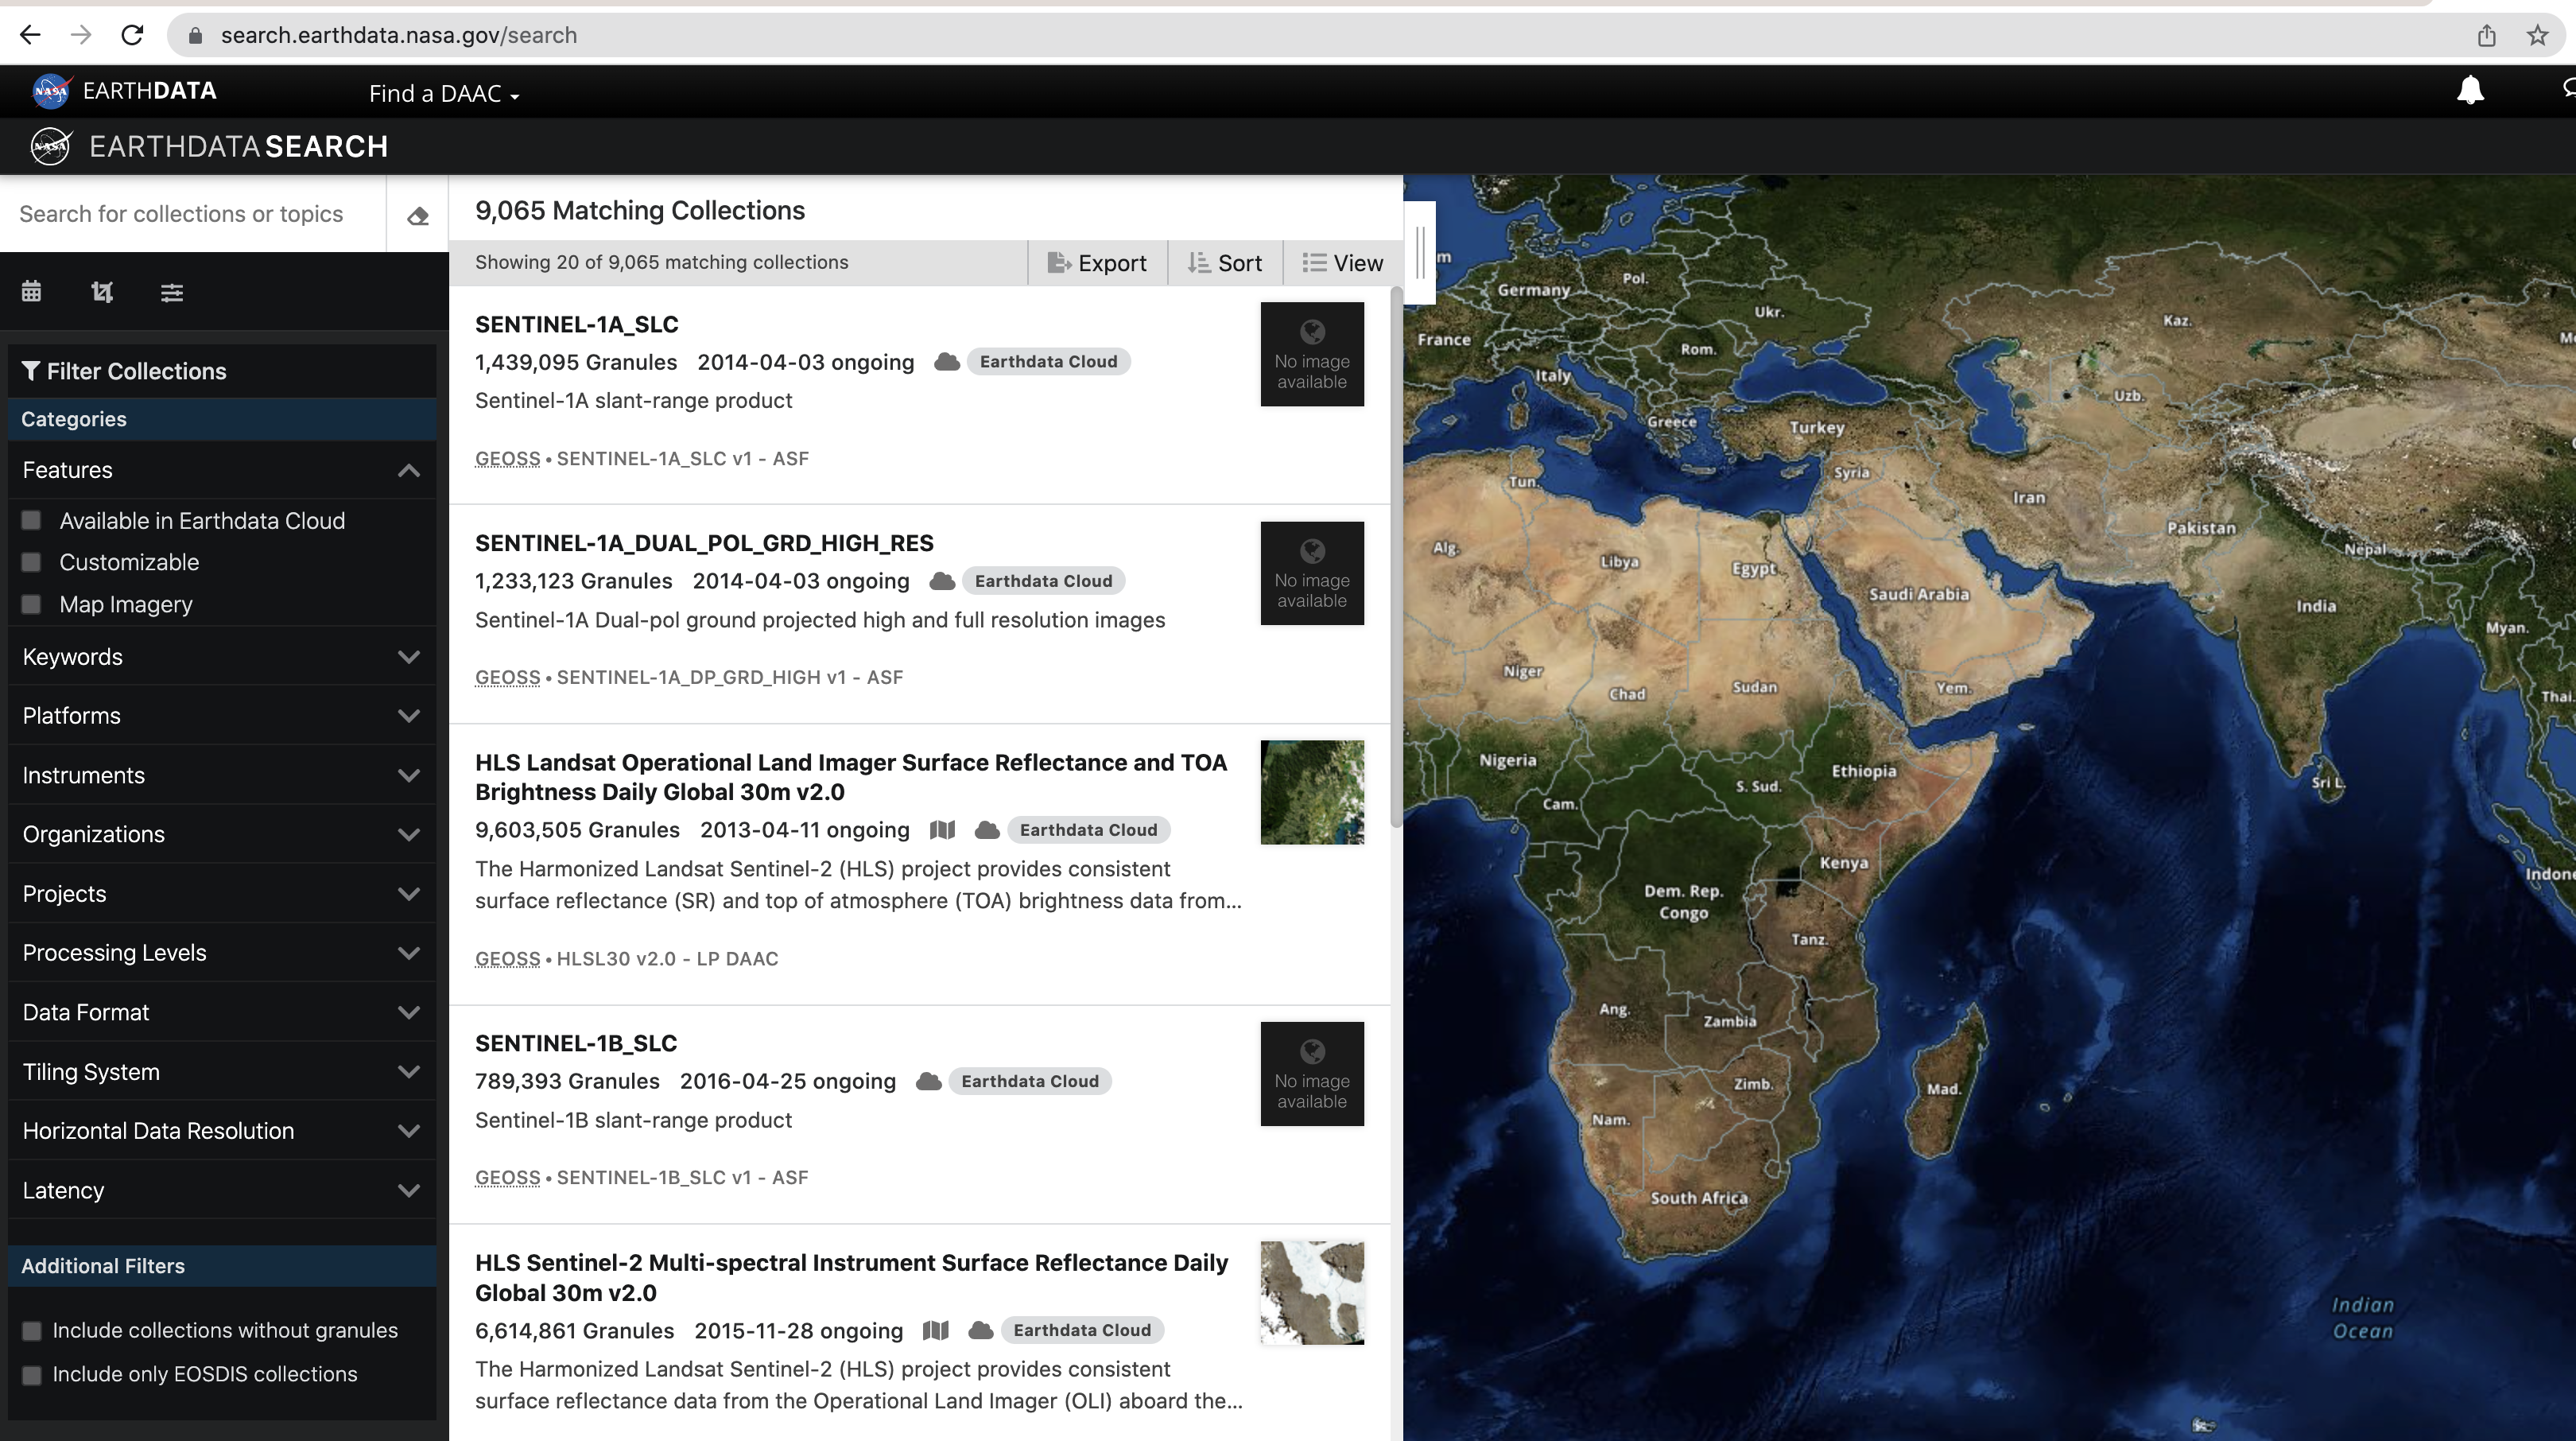The width and height of the screenshot is (2576, 1441).
Task: Open the View menu
Action: coord(1343,263)
